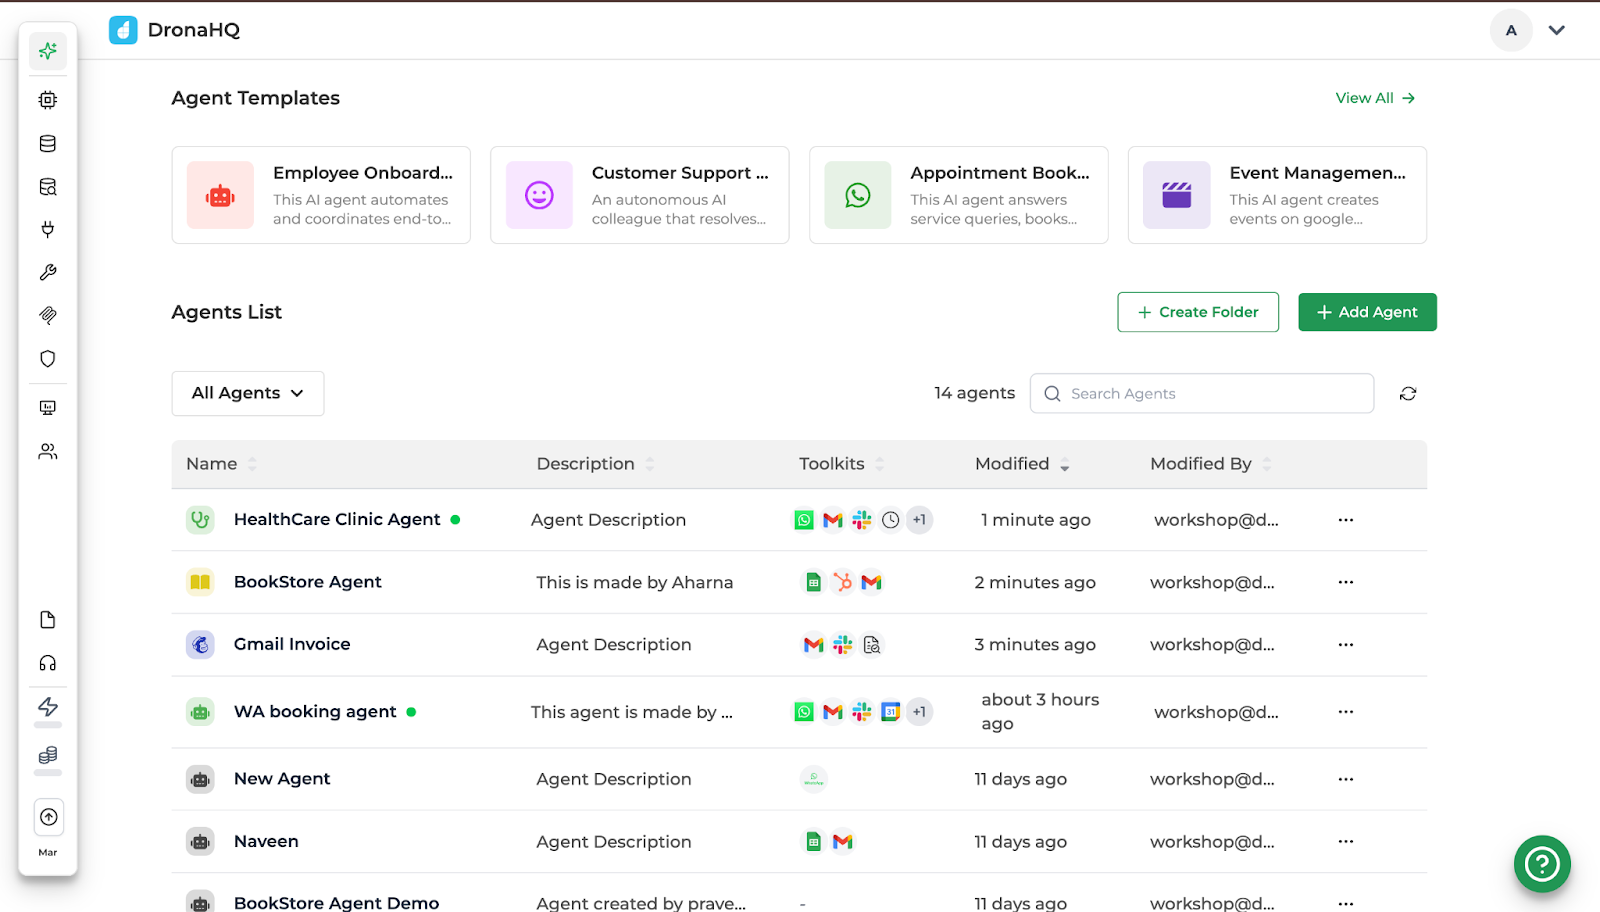Expand the account menu chevron
This screenshot has width=1600, height=912.
(x=1556, y=30)
